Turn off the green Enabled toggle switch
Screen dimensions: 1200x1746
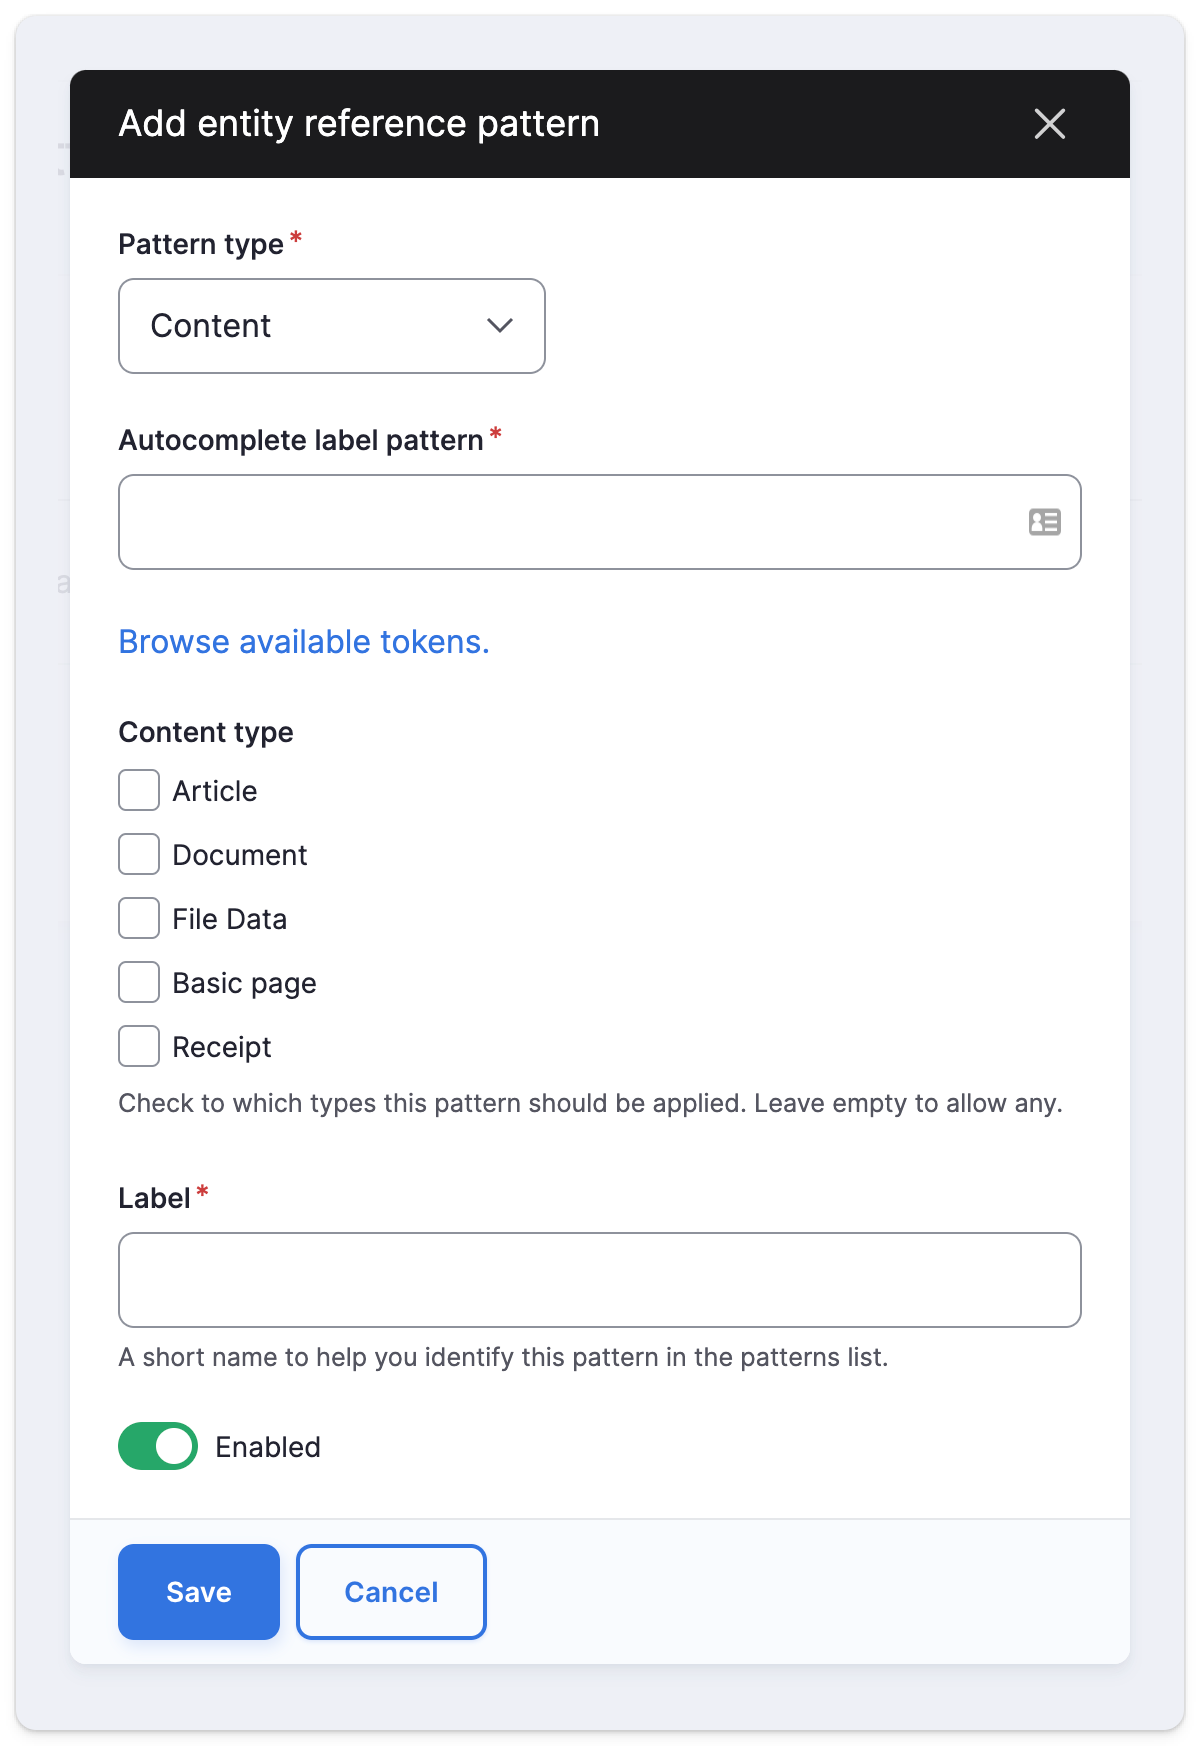tap(158, 1446)
